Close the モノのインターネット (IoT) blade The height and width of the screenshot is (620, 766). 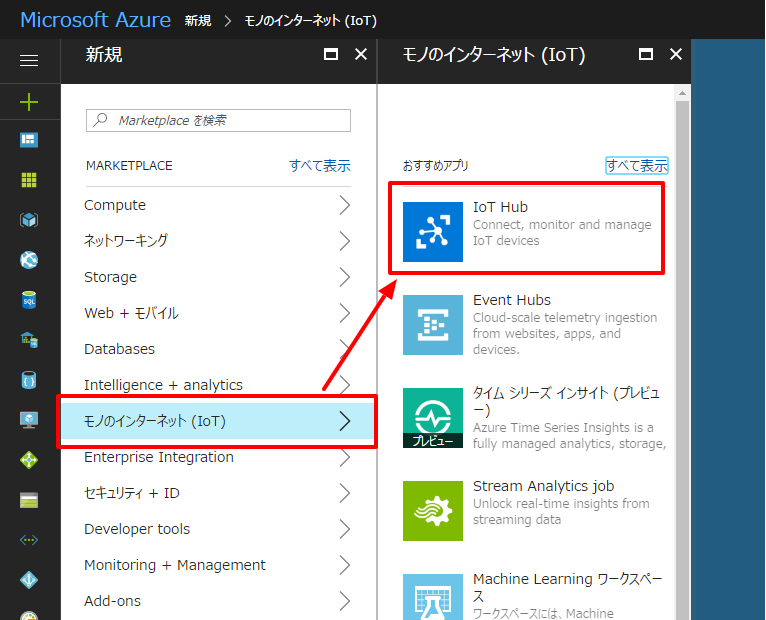click(676, 54)
